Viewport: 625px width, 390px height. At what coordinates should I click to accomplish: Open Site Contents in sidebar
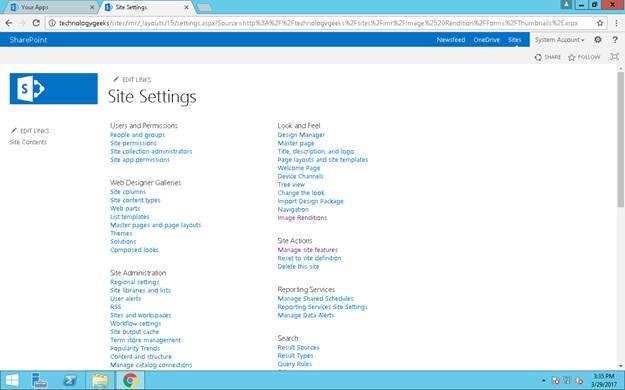[x=28, y=142]
